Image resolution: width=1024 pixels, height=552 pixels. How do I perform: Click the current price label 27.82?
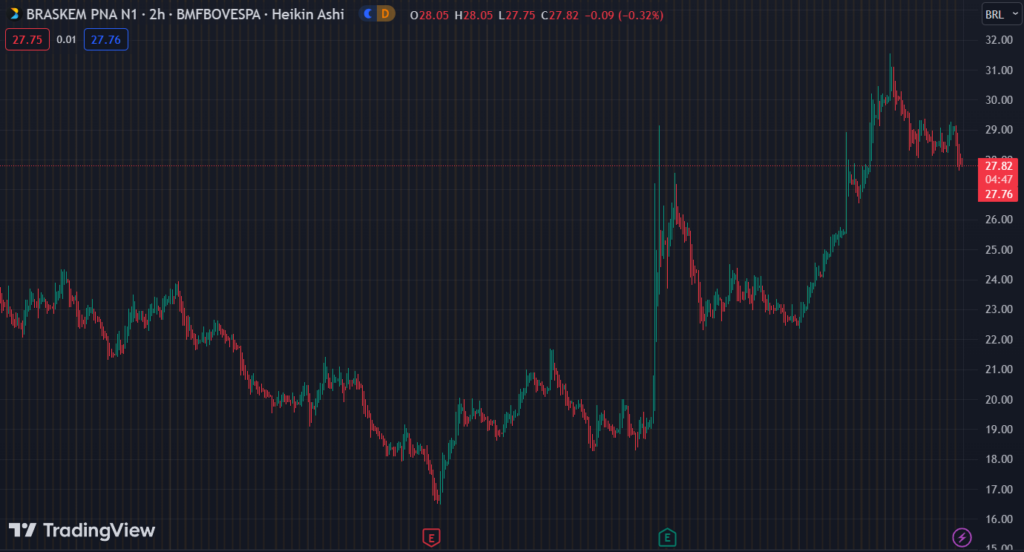[x=999, y=166]
